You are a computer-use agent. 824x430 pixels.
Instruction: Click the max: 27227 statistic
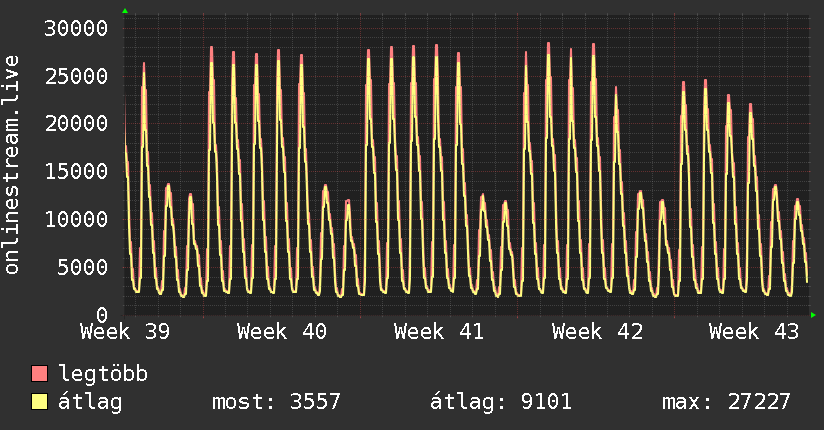(x=726, y=402)
